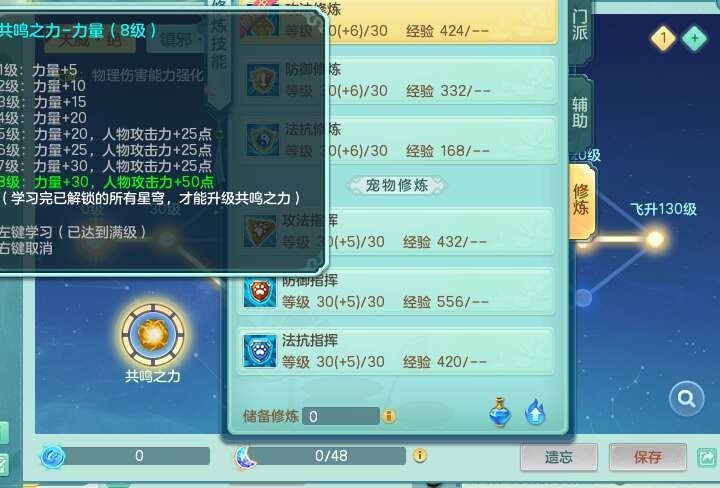Screen dimensions: 720x488
Task: Click the 遗忘 button
Action: [x=558, y=457]
